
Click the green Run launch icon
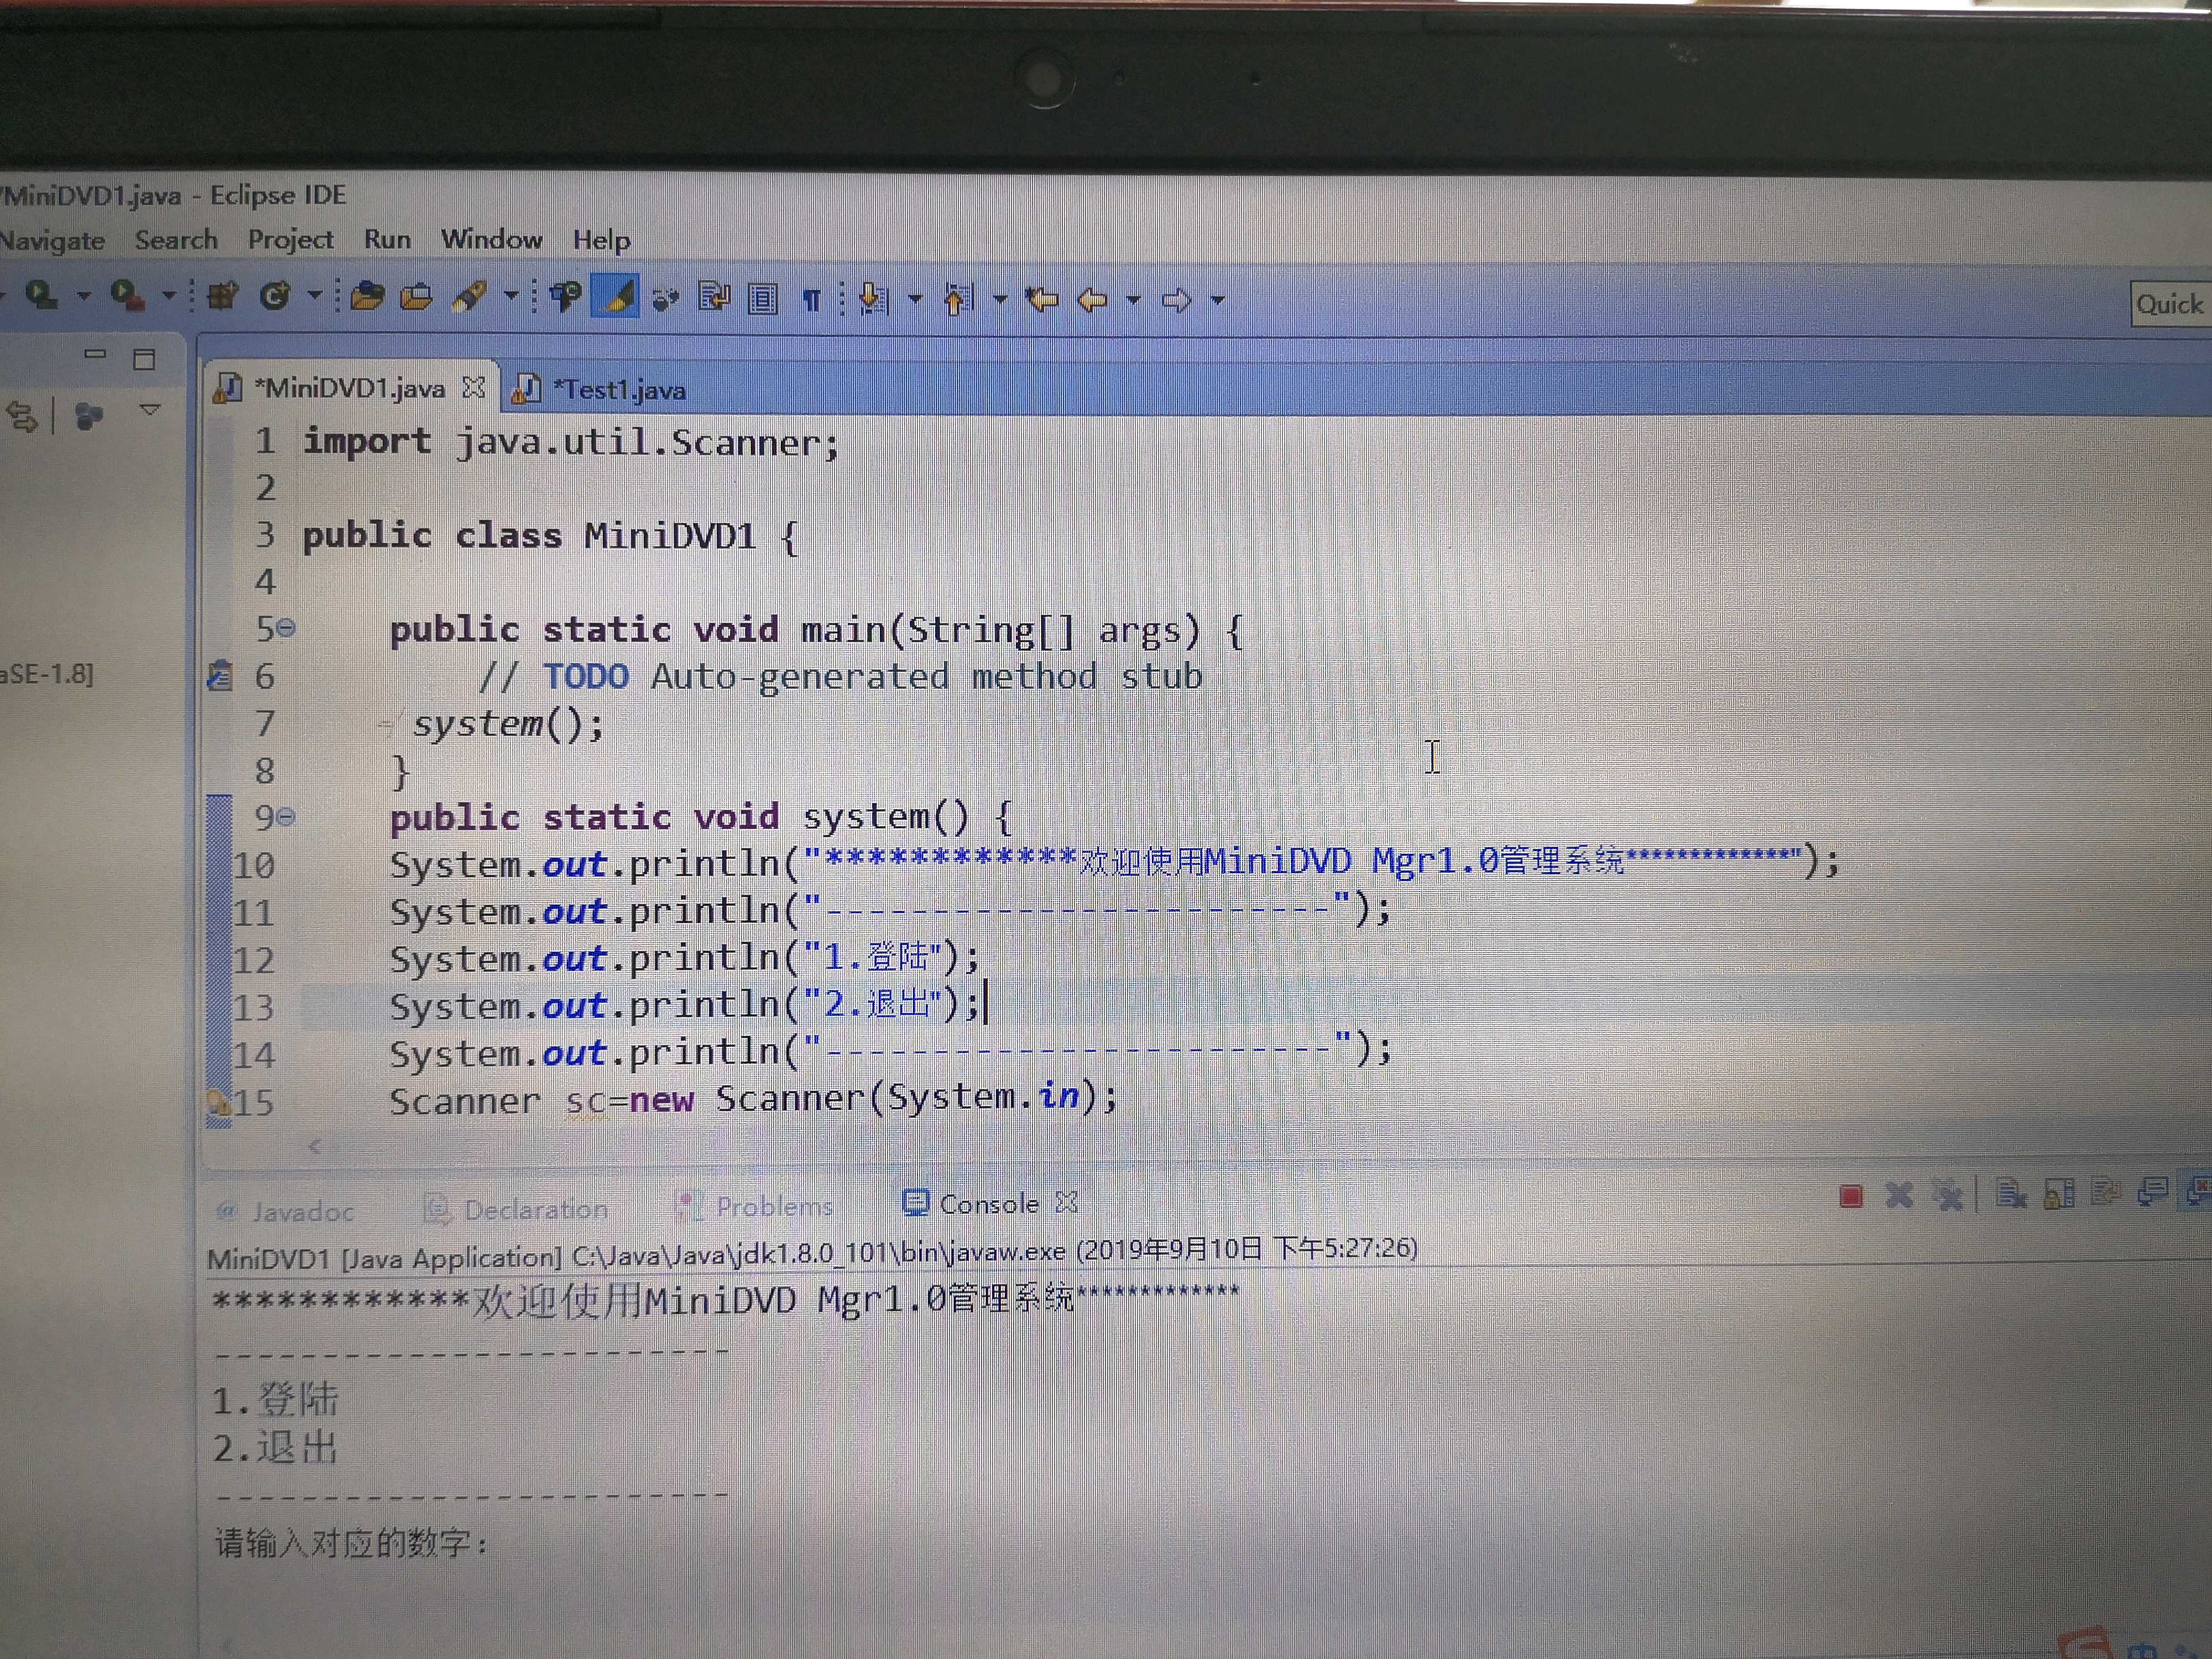tap(41, 295)
